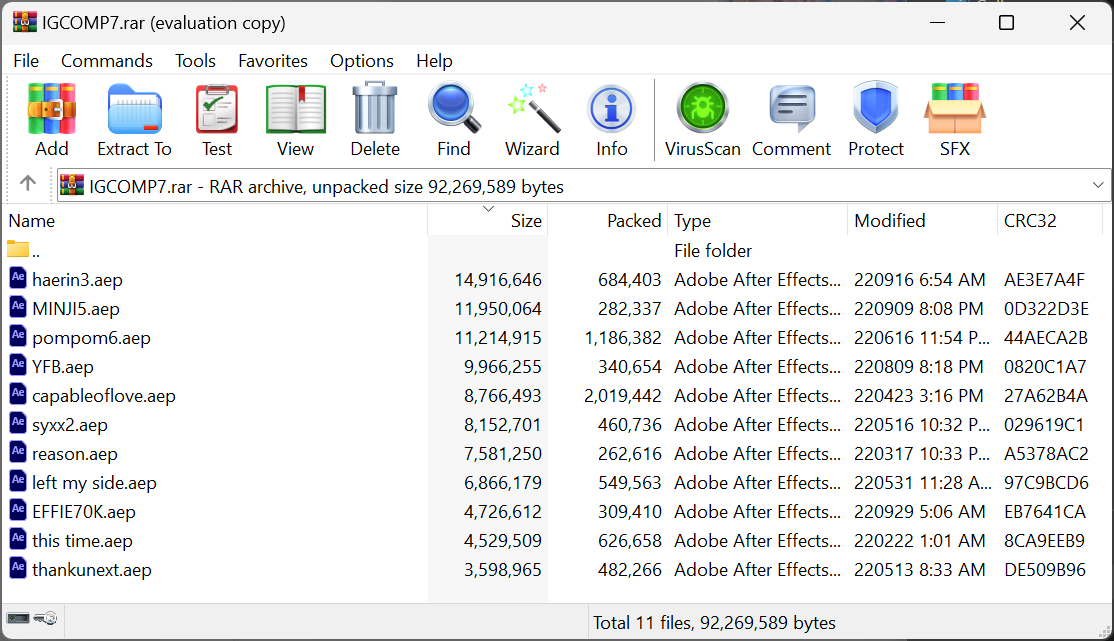This screenshot has width=1114, height=641.
Task: Click the WinRAR title bar icon
Action: click(x=25, y=22)
